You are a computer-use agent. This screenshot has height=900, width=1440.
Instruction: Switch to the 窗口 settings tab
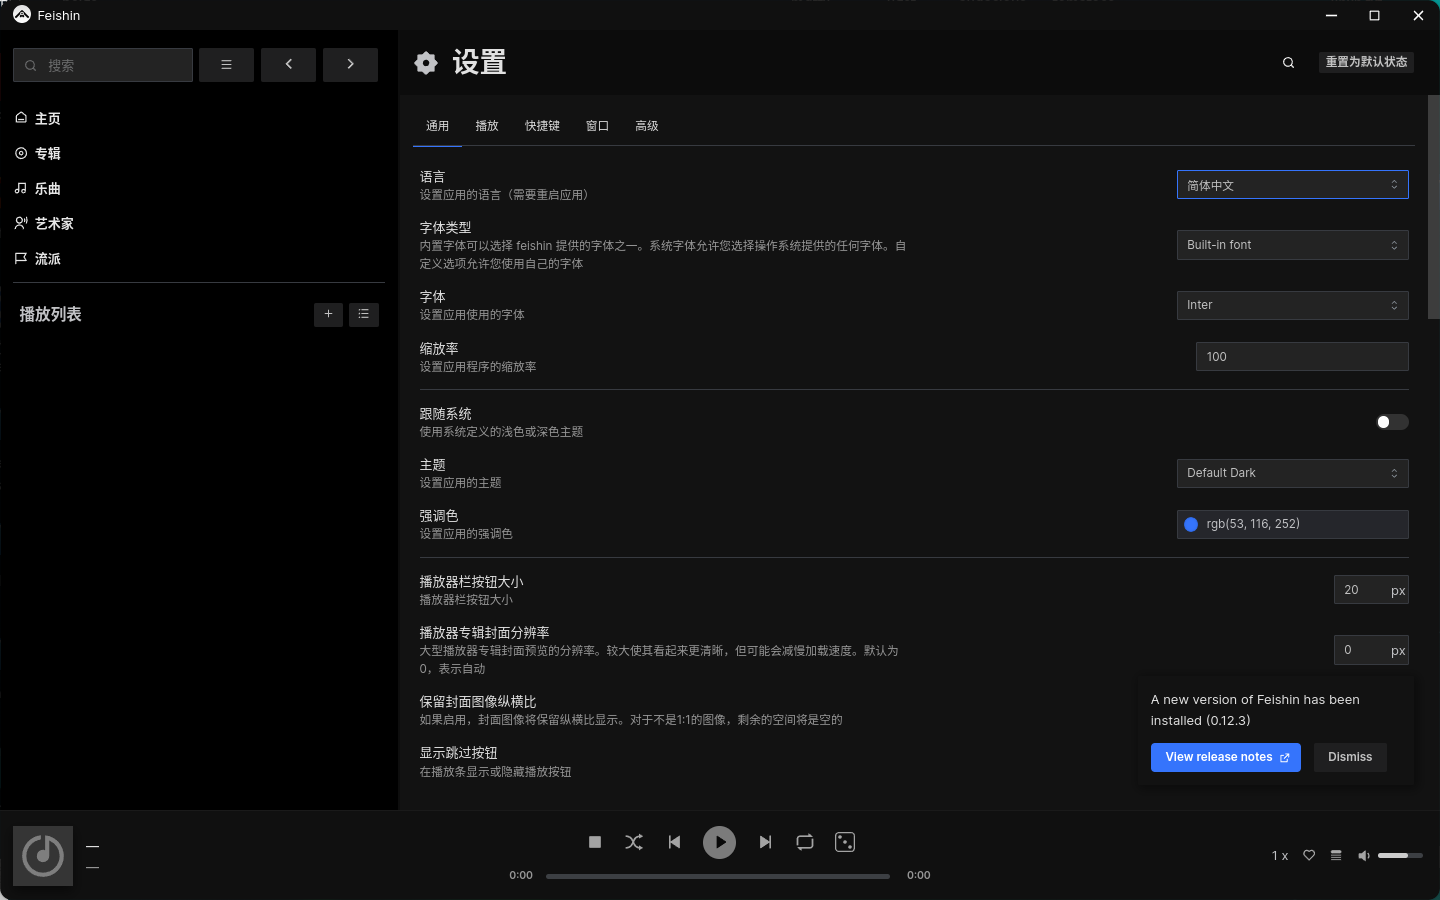tap(597, 126)
